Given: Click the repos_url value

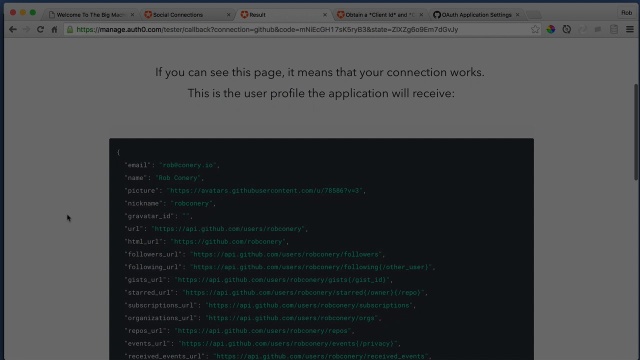Looking at the screenshot, I should [x=263, y=331].
